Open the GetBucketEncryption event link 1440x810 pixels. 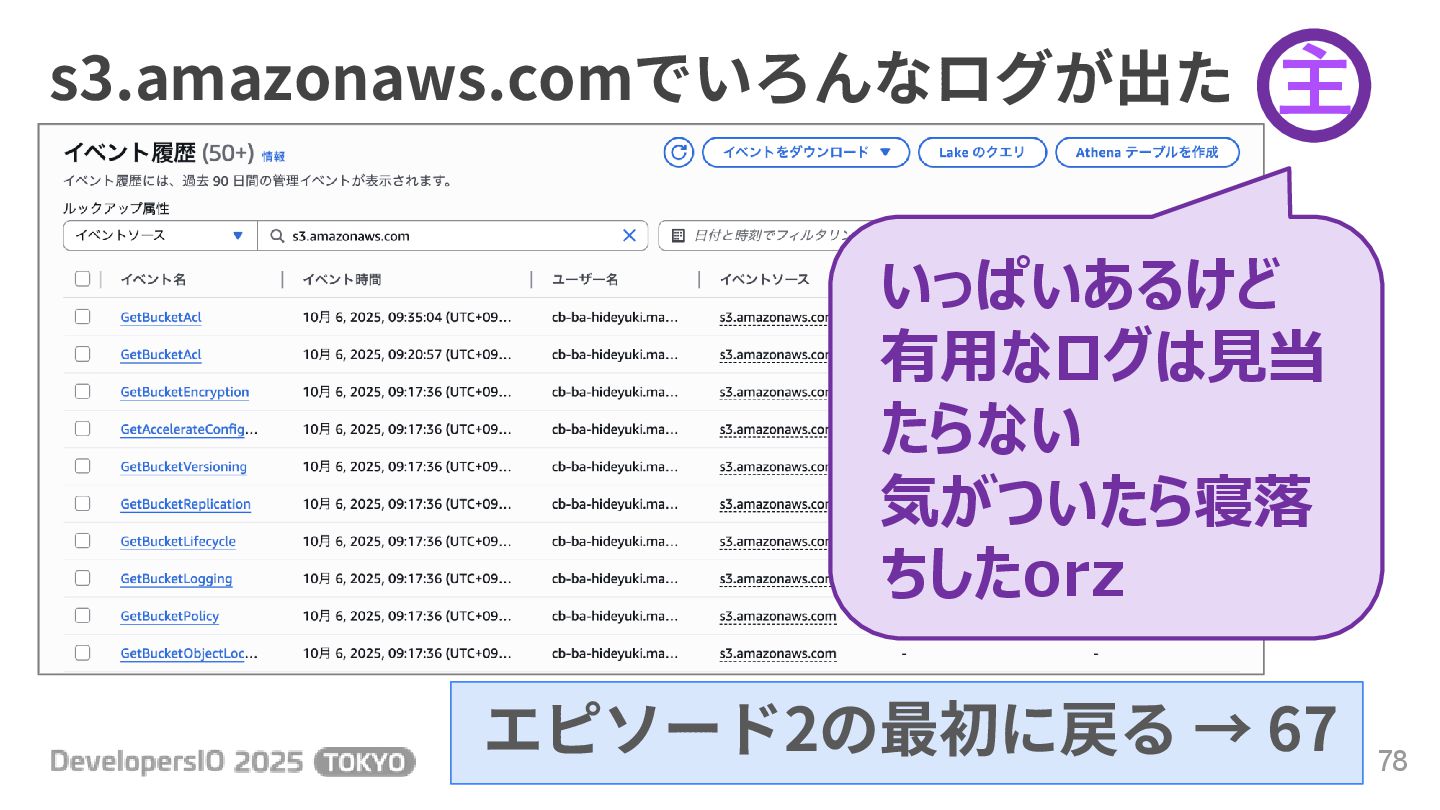click(x=185, y=392)
